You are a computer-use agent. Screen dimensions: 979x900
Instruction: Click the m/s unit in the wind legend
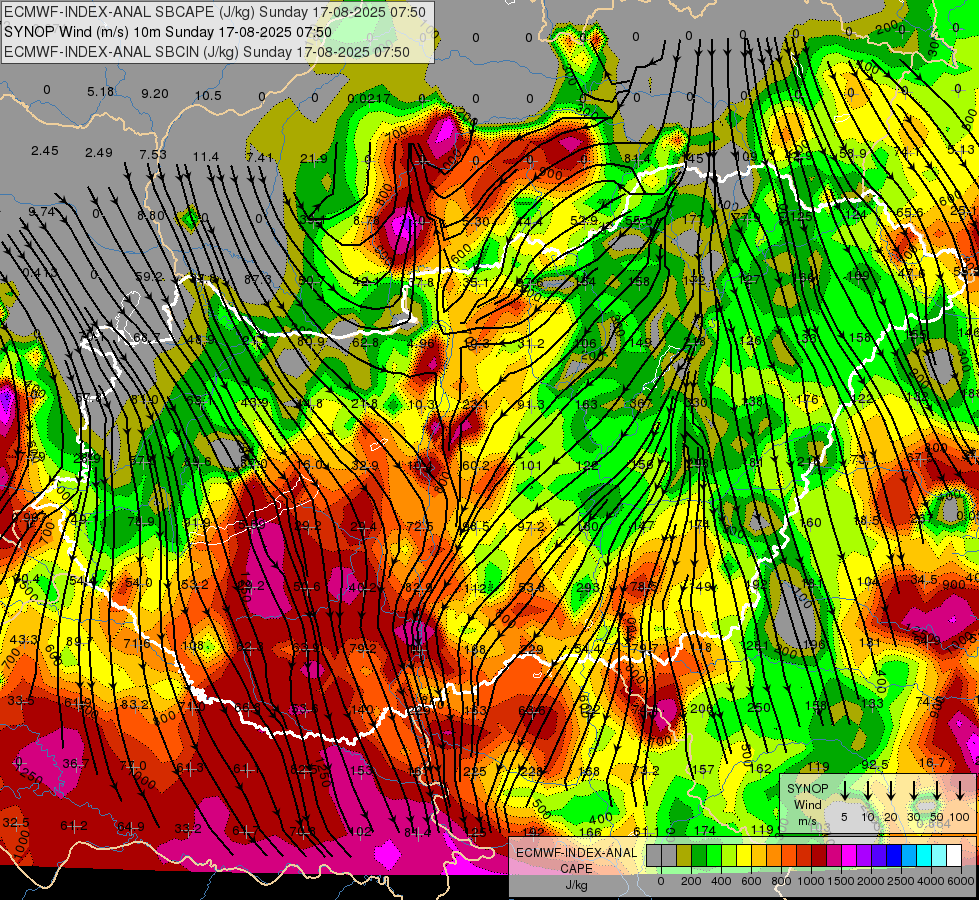tap(807, 821)
